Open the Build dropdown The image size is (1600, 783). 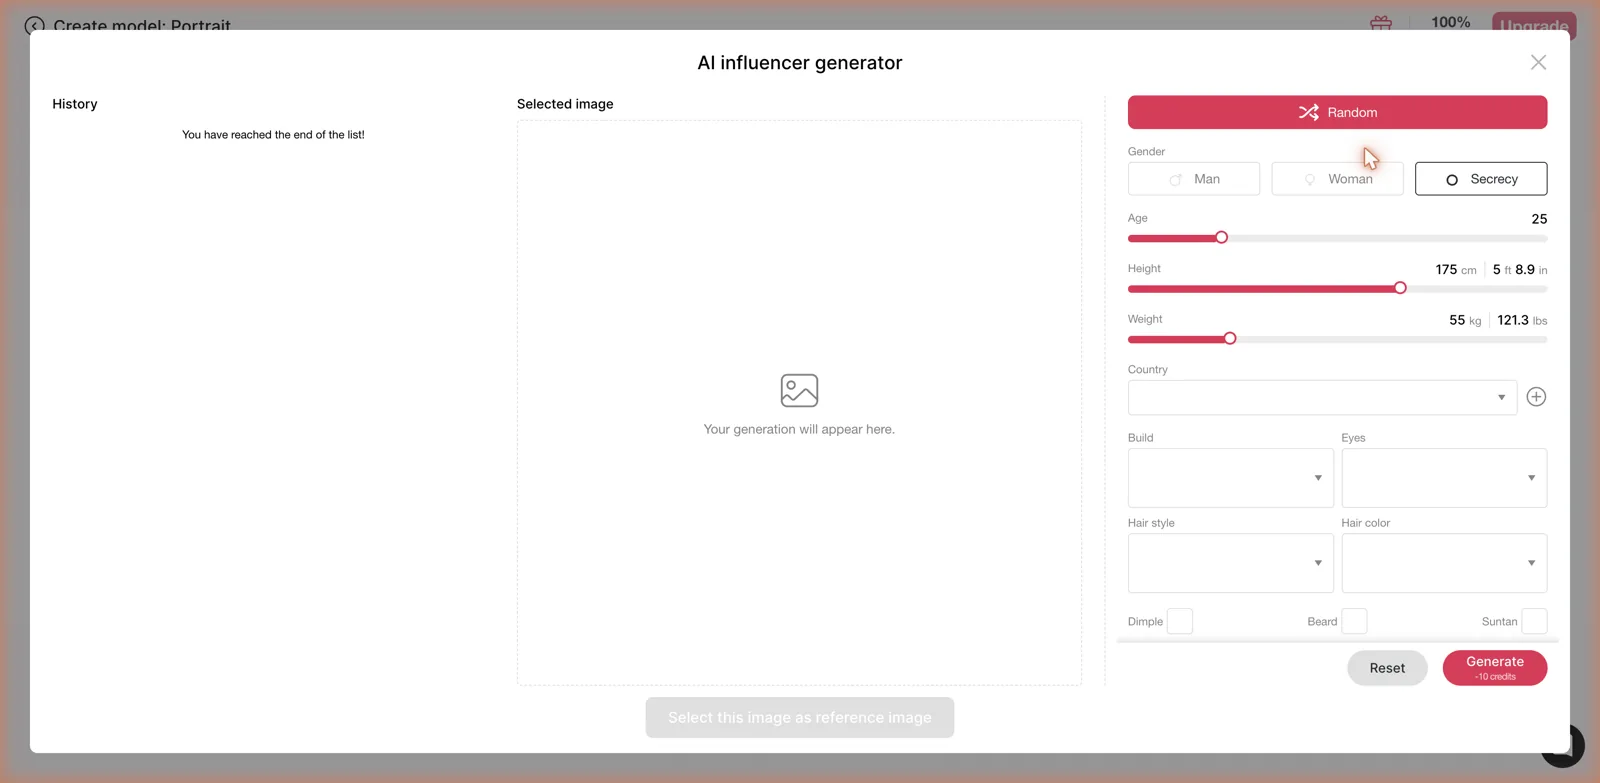click(x=1231, y=478)
